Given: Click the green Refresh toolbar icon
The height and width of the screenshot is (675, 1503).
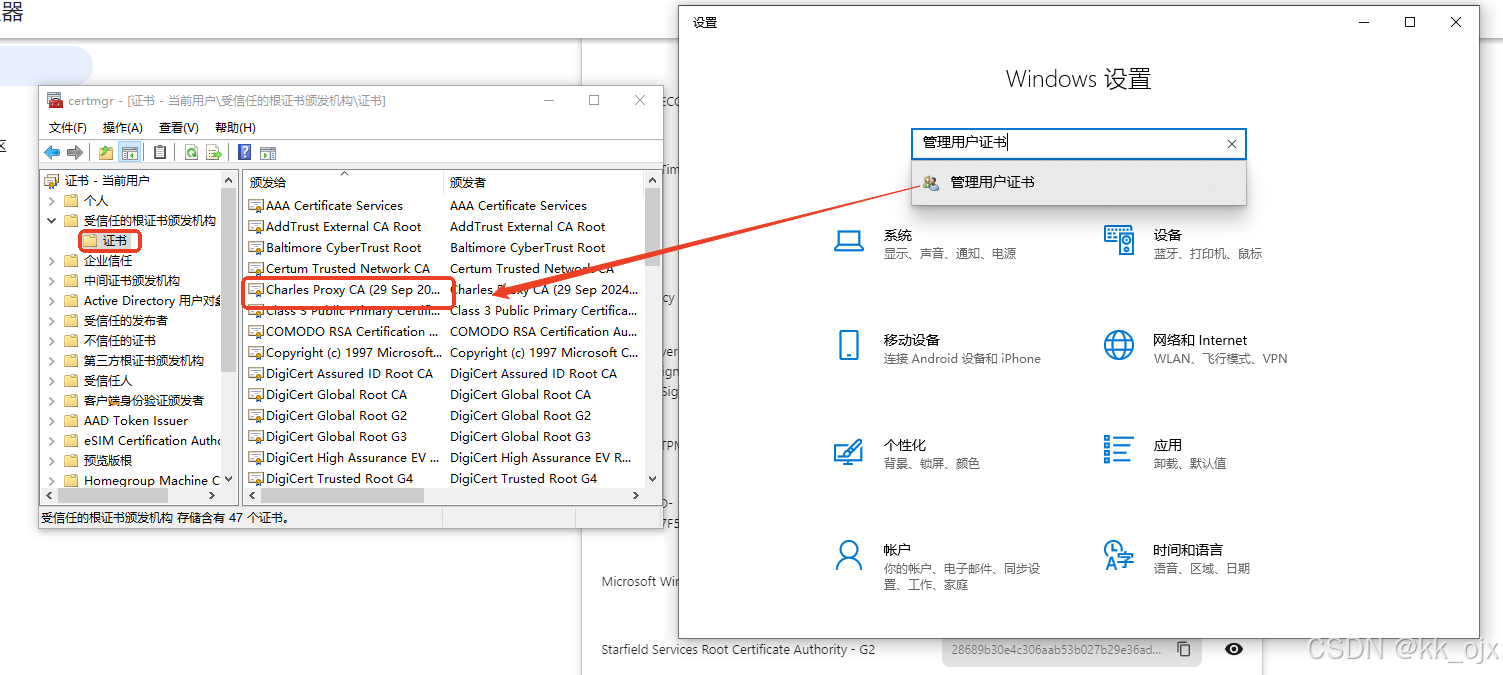Looking at the screenshot, I should tap(191, 152).
